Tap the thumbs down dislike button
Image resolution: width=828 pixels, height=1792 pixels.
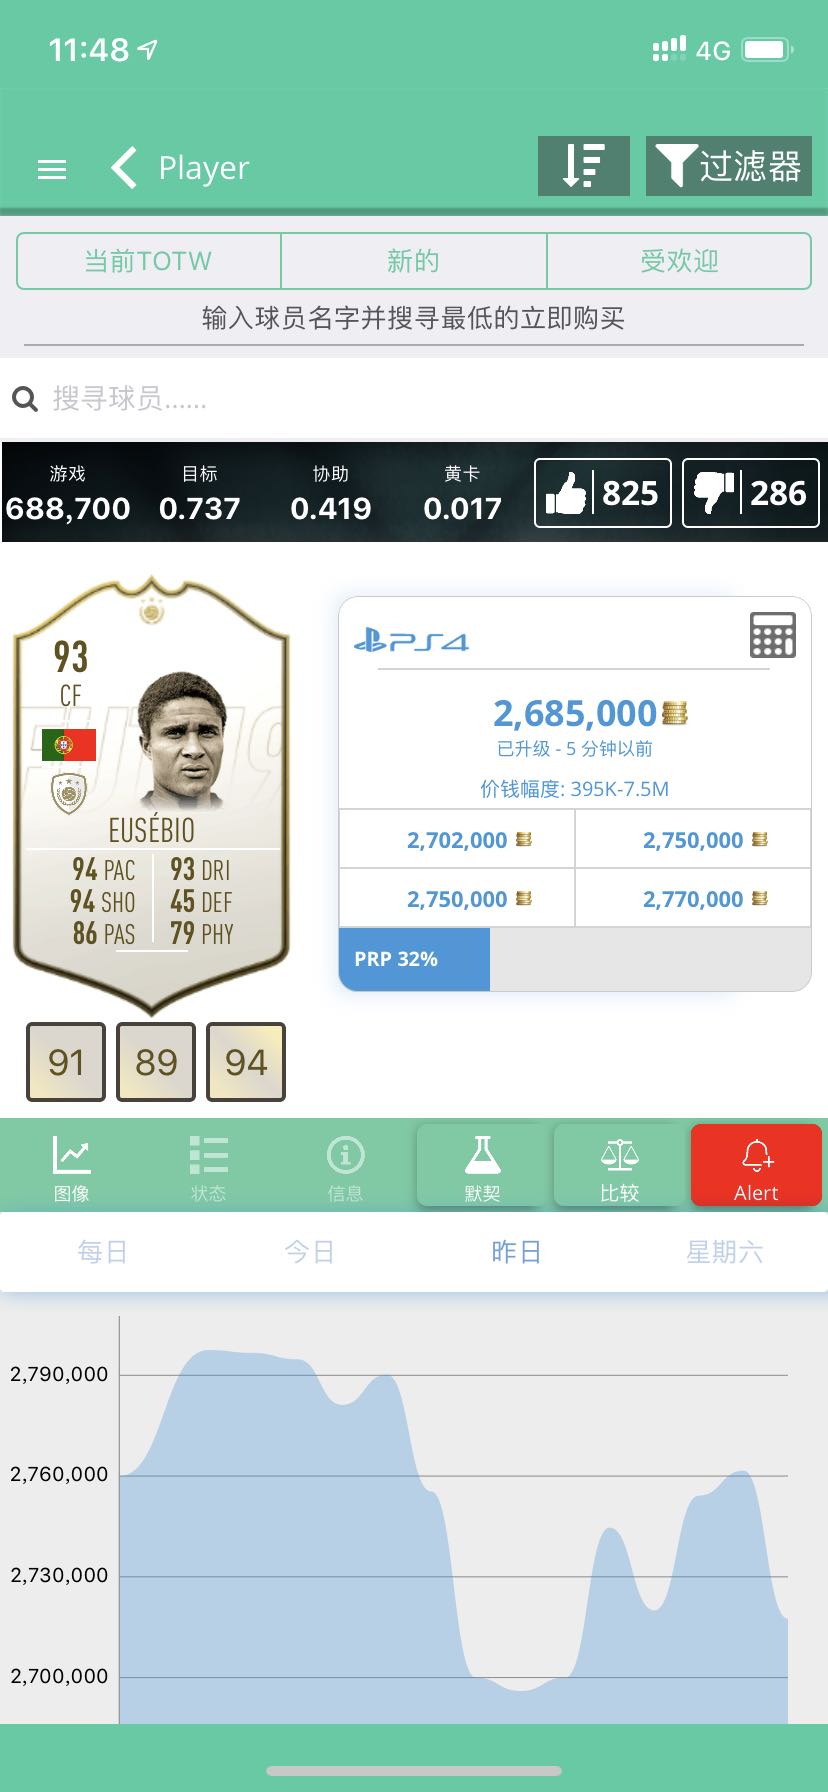(750, 492)
